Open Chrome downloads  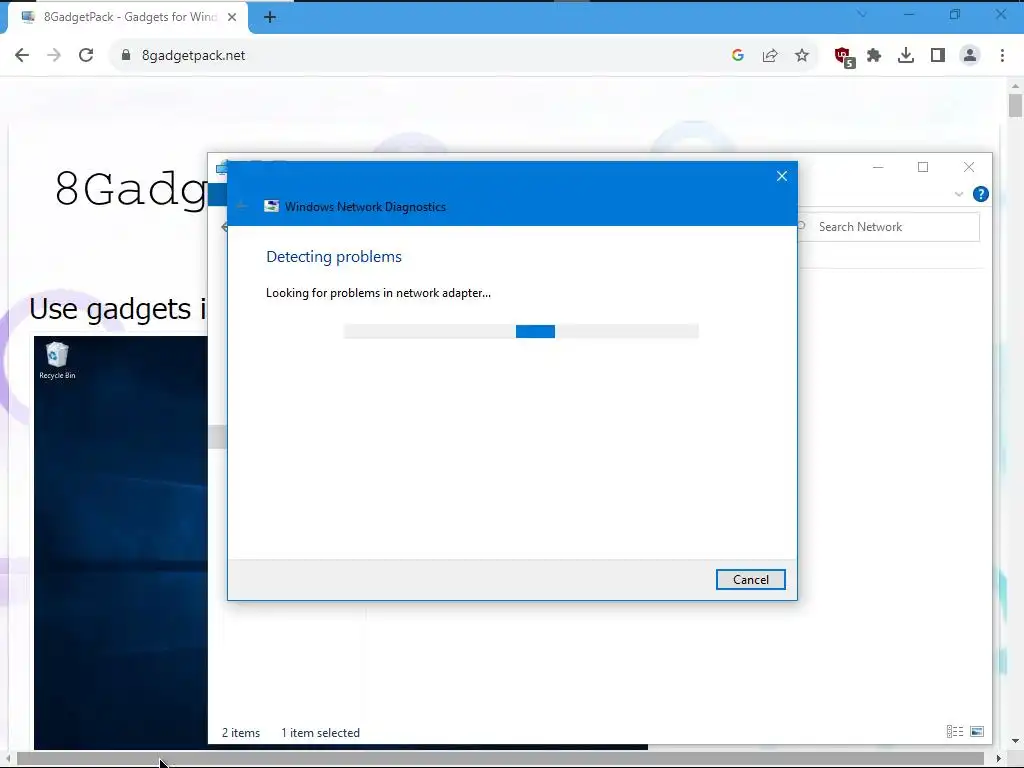pos(906,56)
